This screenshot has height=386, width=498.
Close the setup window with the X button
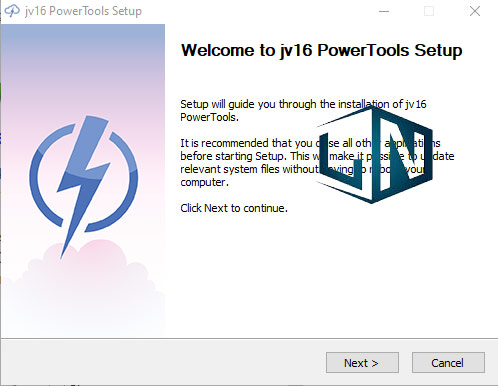475,11
